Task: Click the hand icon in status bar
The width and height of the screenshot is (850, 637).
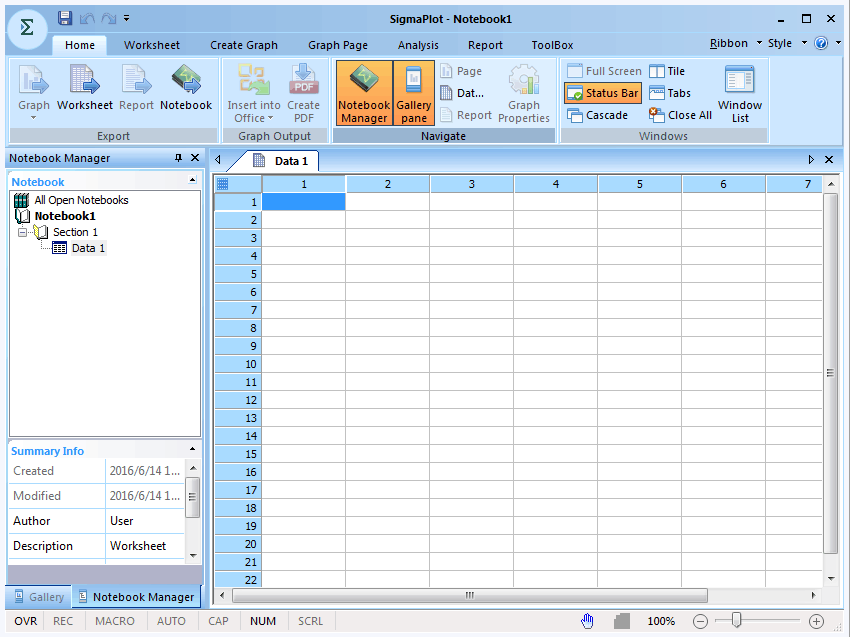Action: [x=588, y=621]
